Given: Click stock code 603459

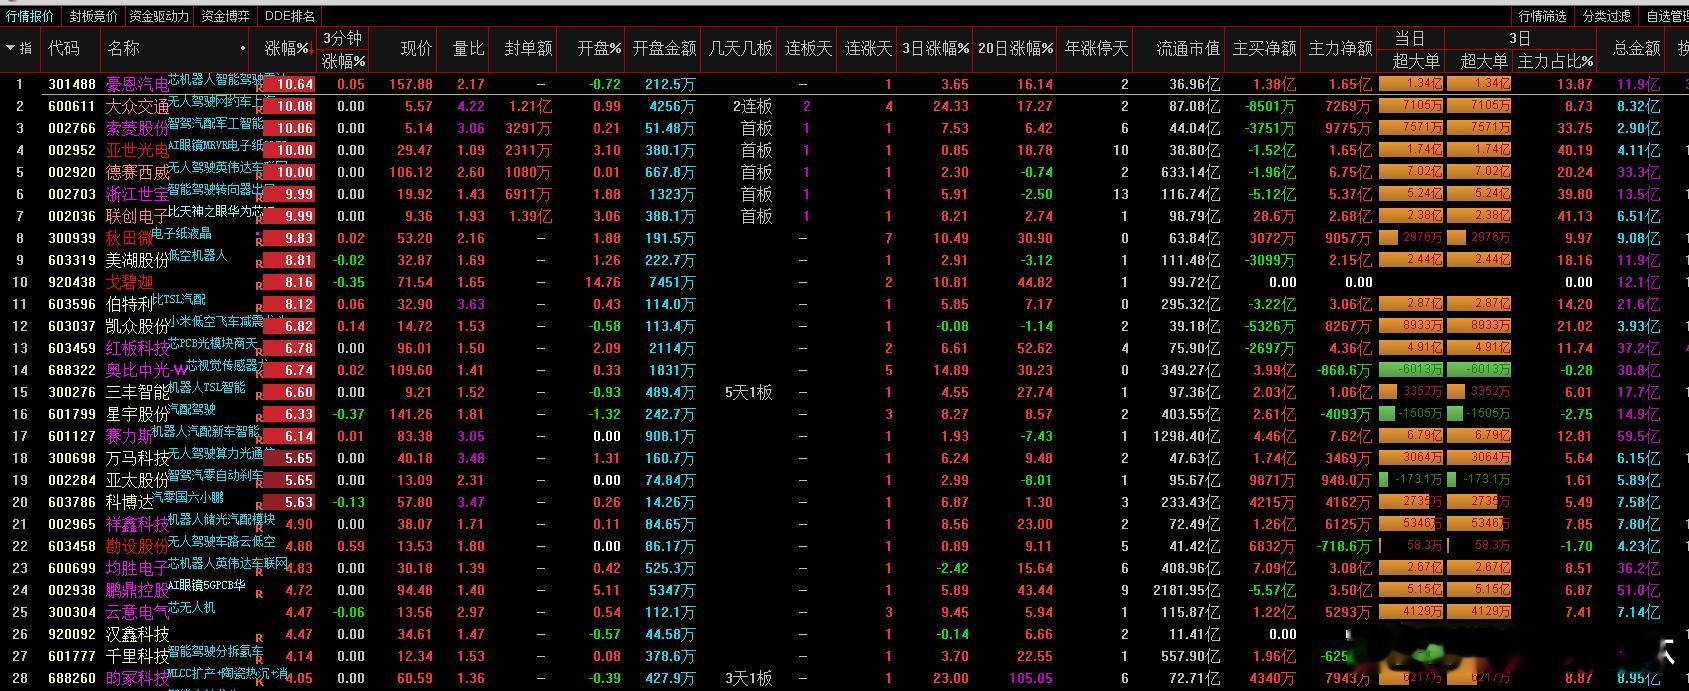Looking at the screenshot, I should pos(72,348).
